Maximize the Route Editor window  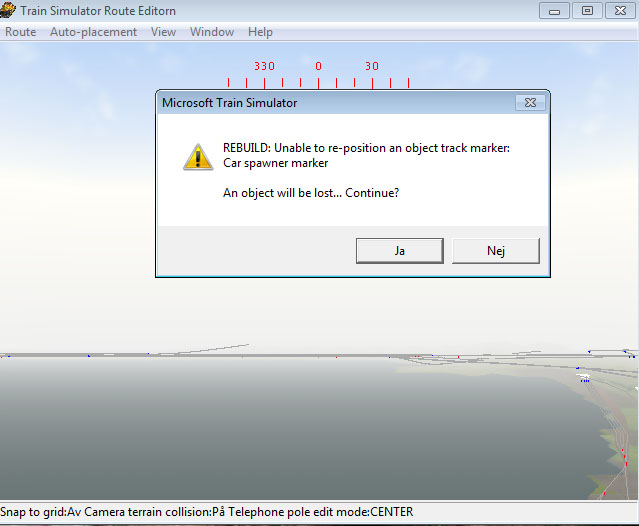[x=587, y=11]
